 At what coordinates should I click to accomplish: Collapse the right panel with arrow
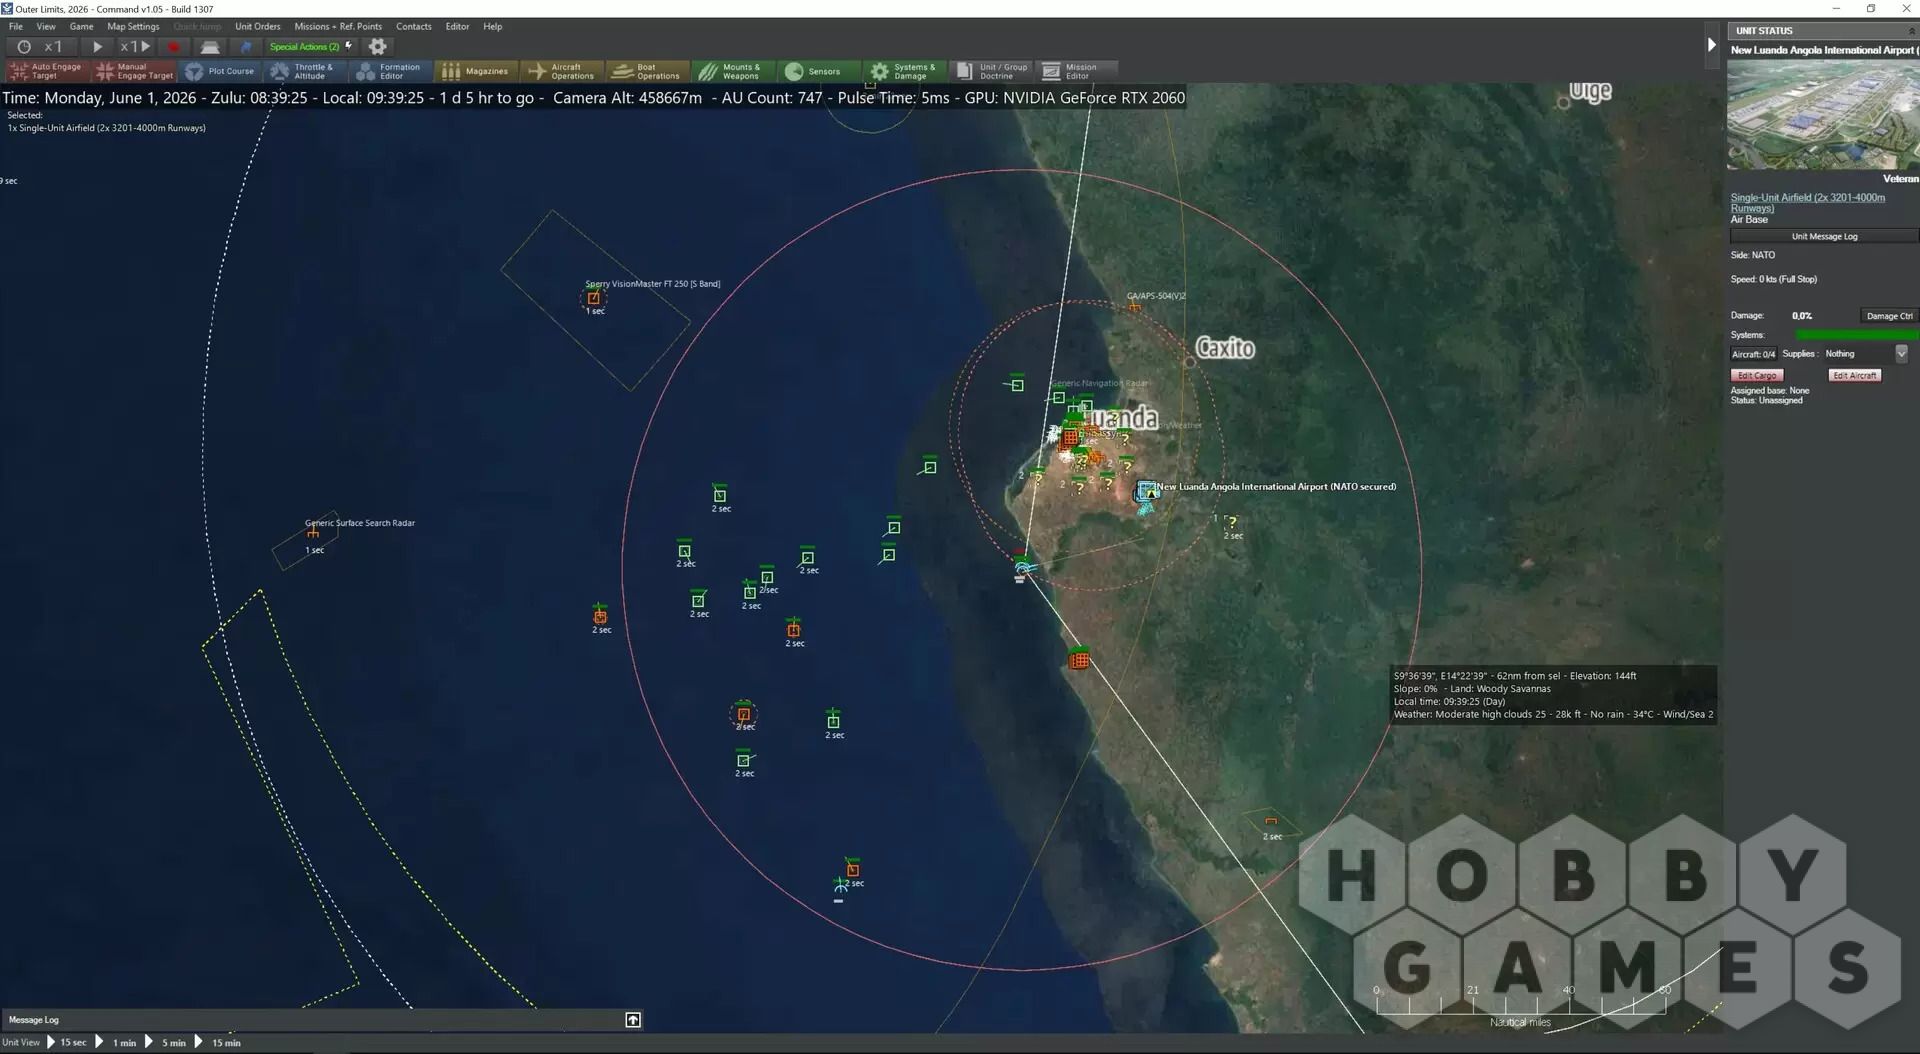(x=1712, y=45)
